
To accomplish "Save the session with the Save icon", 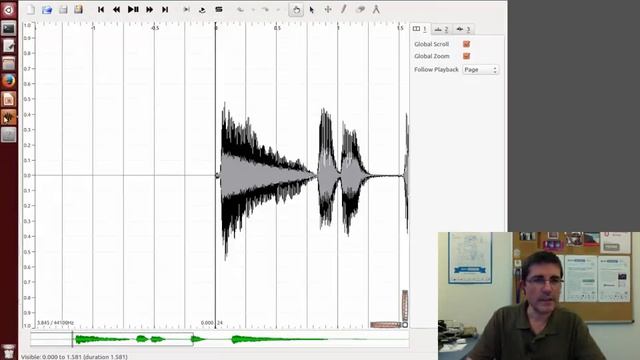I will coord(63,9).
